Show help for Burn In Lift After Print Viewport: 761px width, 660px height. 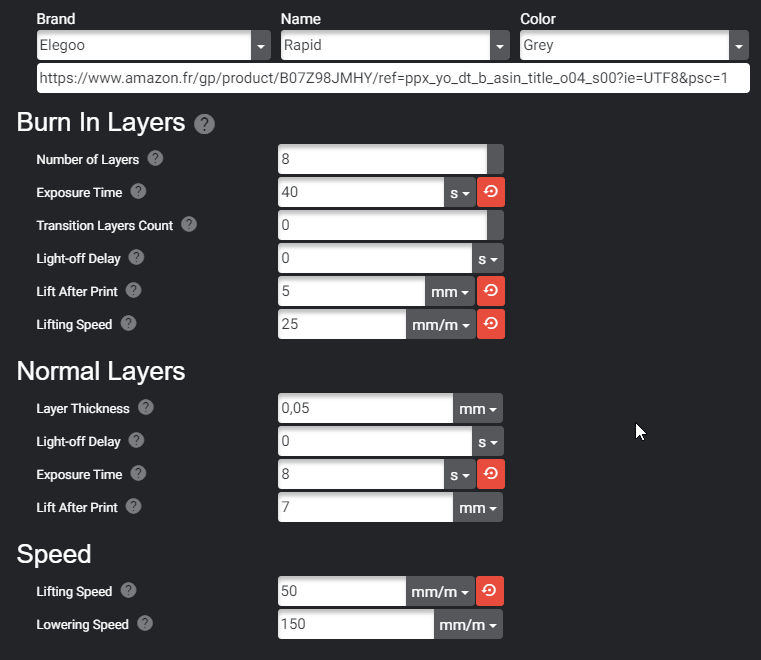(x=133, y=290)
